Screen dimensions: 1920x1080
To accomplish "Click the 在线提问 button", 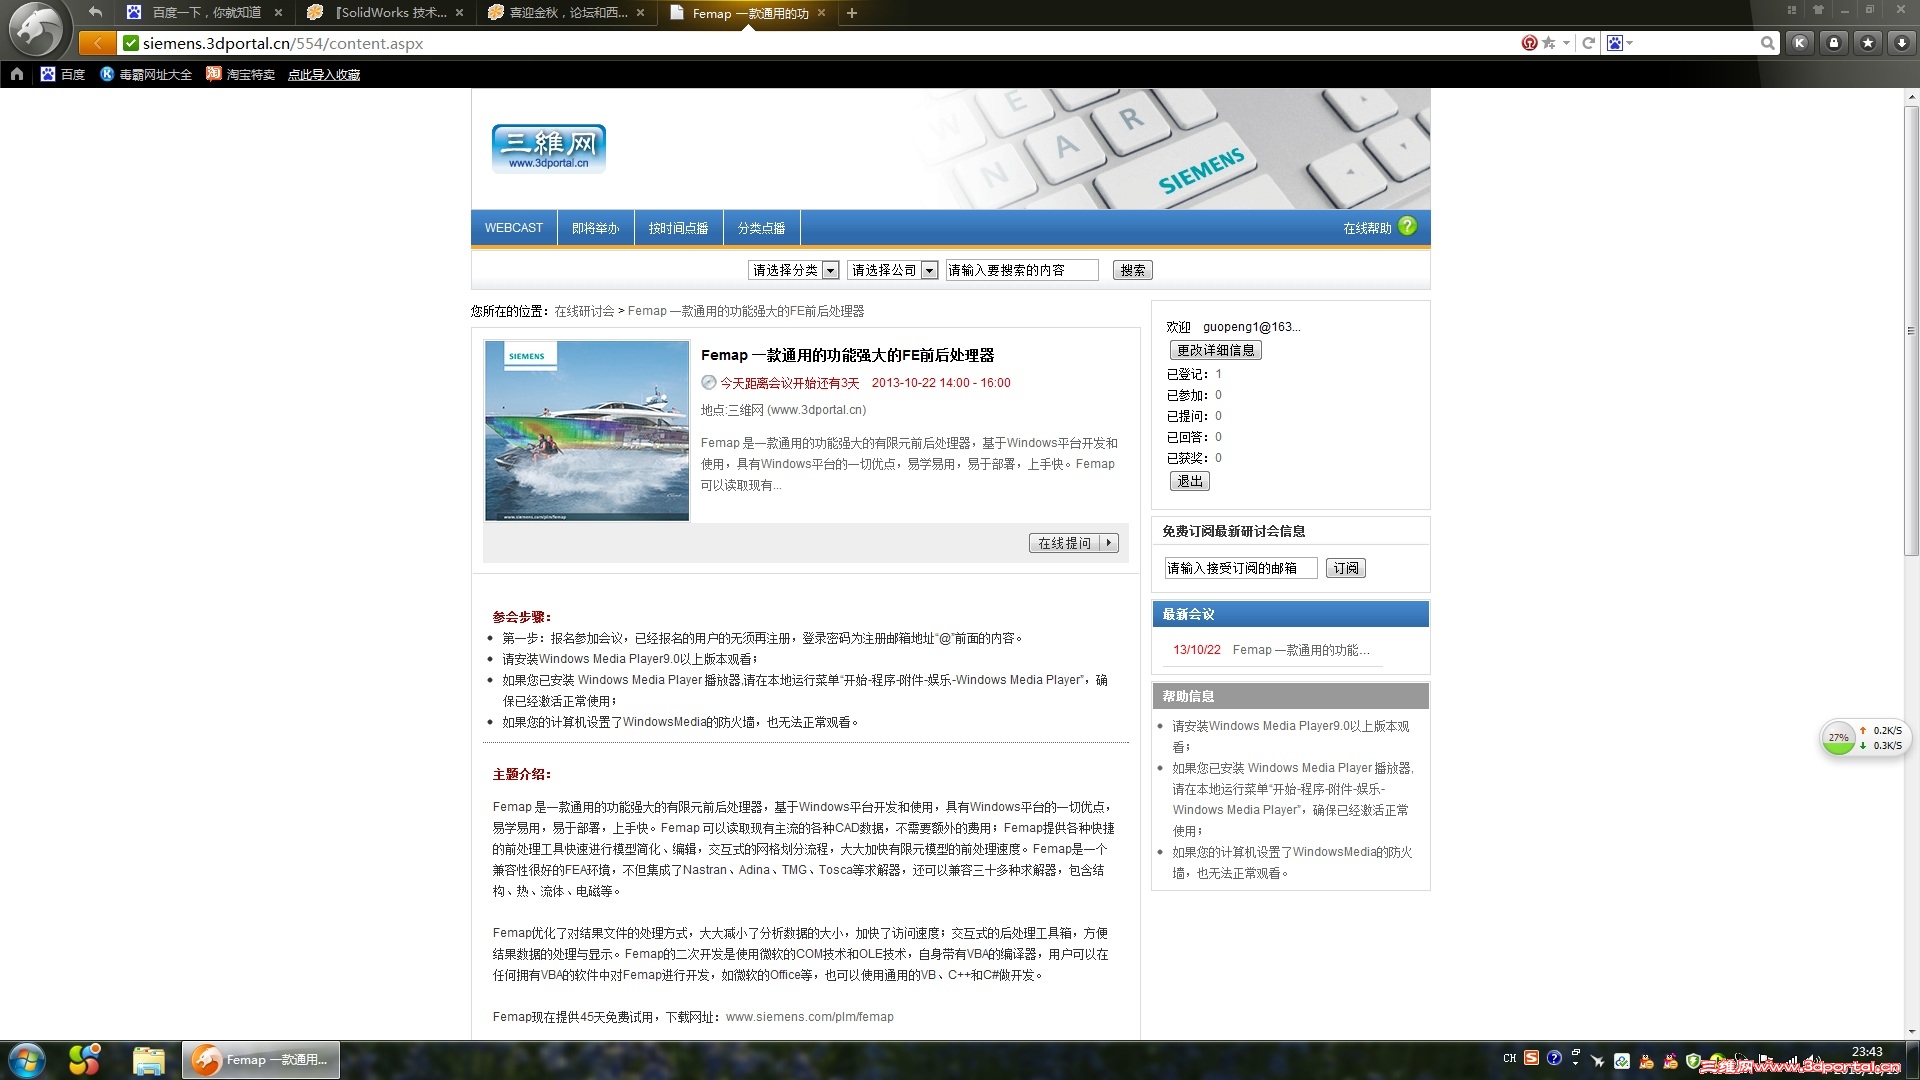I will pos(1074,543).
